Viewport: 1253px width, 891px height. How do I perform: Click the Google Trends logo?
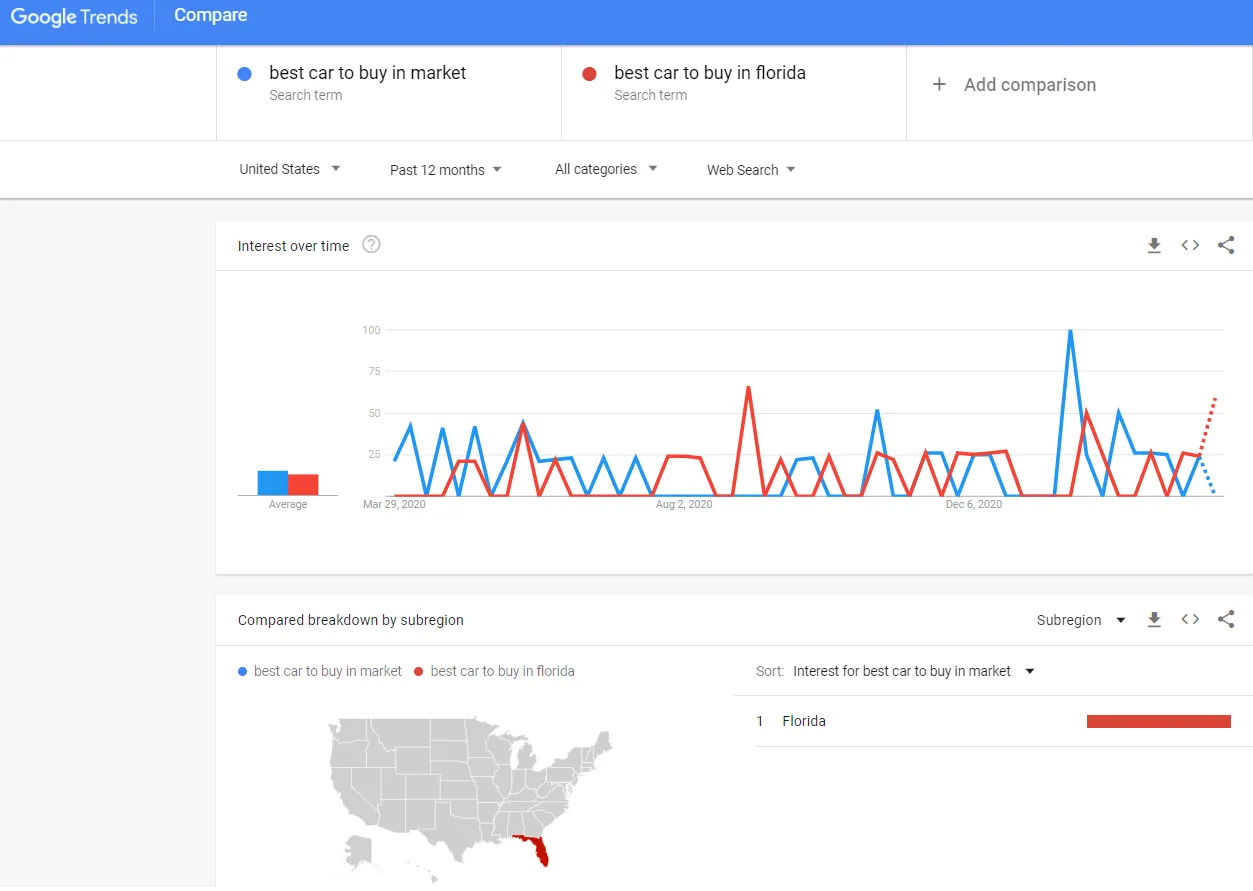(74, 17)
